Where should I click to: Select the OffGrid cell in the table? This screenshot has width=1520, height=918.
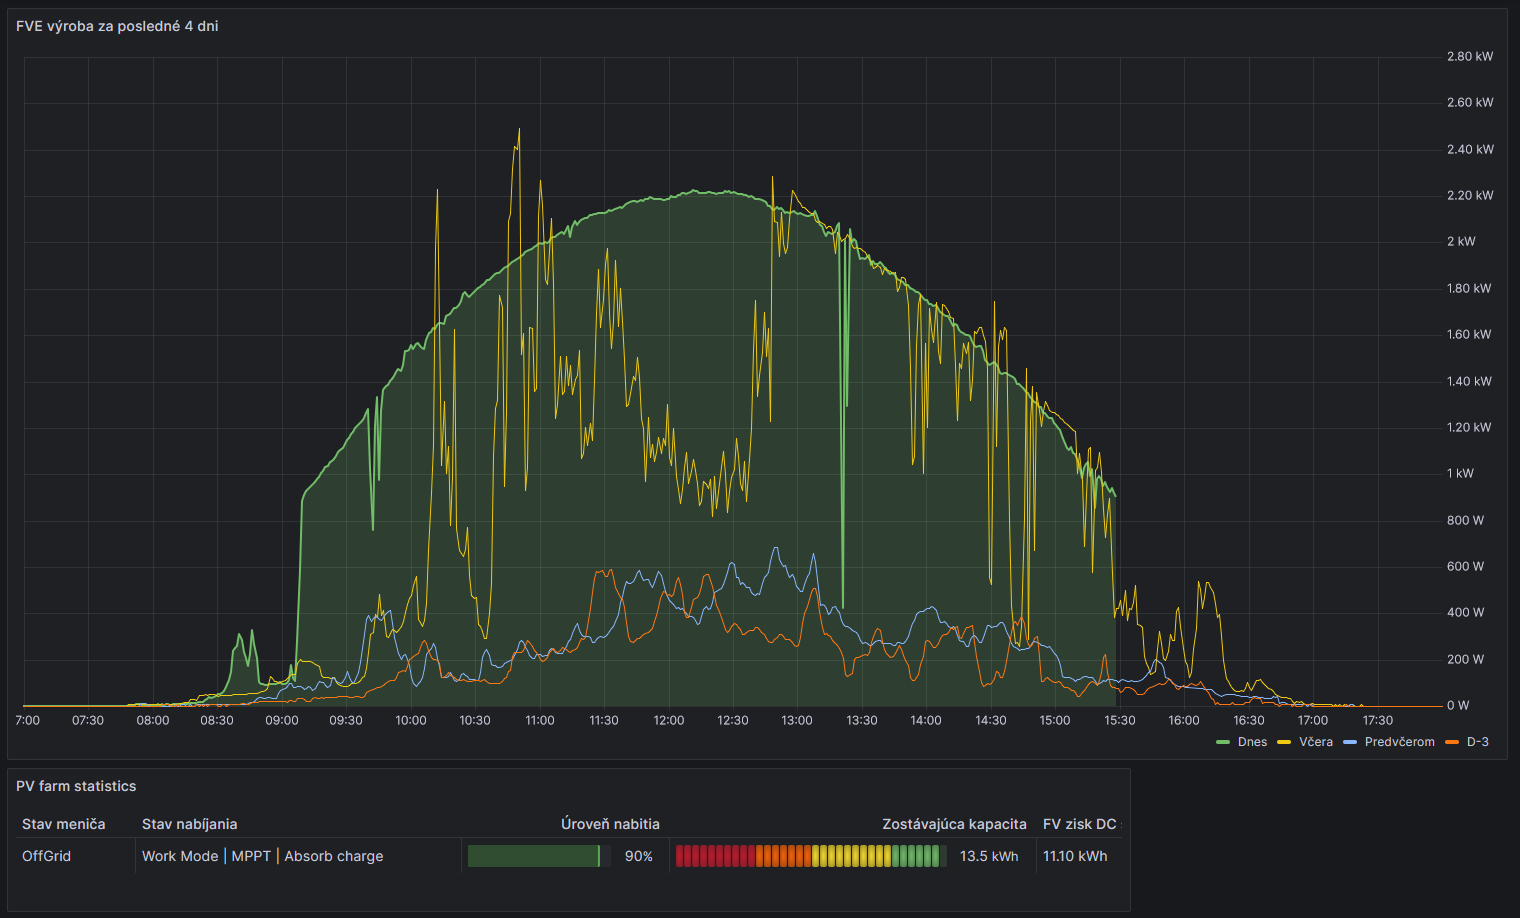click(47, 856)
